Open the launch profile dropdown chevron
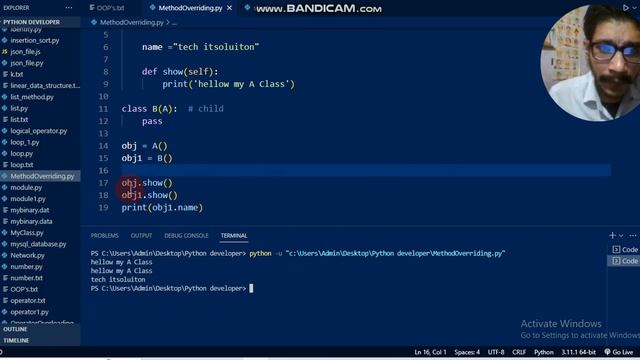 click(621, 236)
